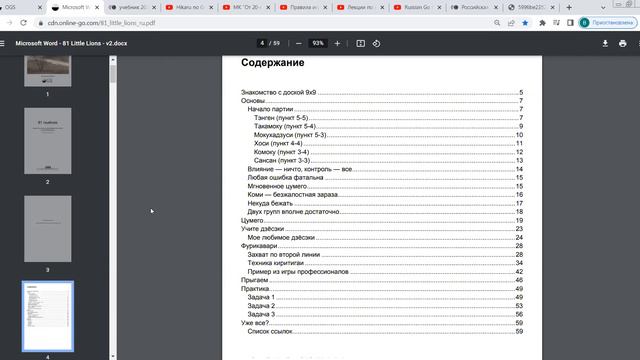Open the search magnifier in address bar
Screen dimensions: 640x360
(x=497, y=23)
